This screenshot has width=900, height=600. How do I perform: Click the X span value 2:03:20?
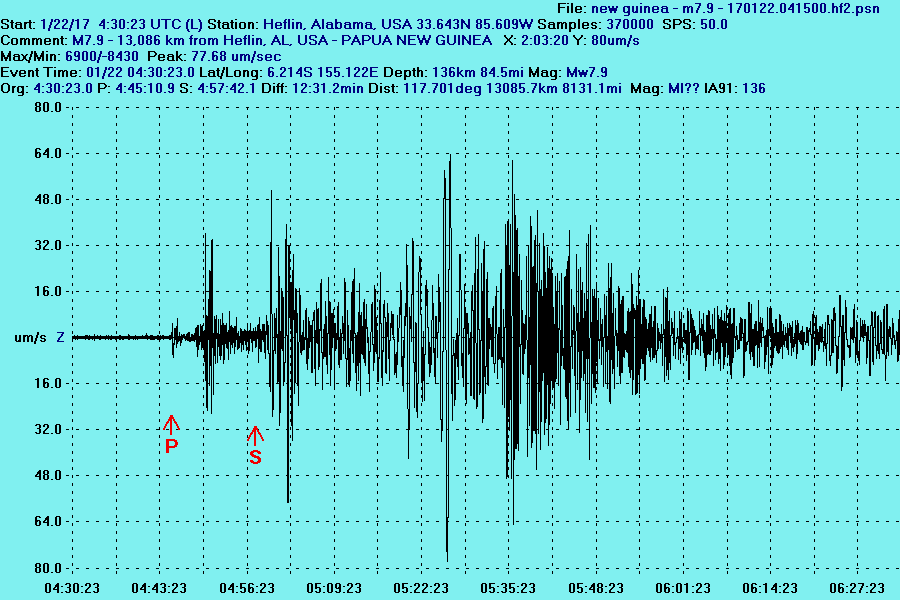coord(544,41)
